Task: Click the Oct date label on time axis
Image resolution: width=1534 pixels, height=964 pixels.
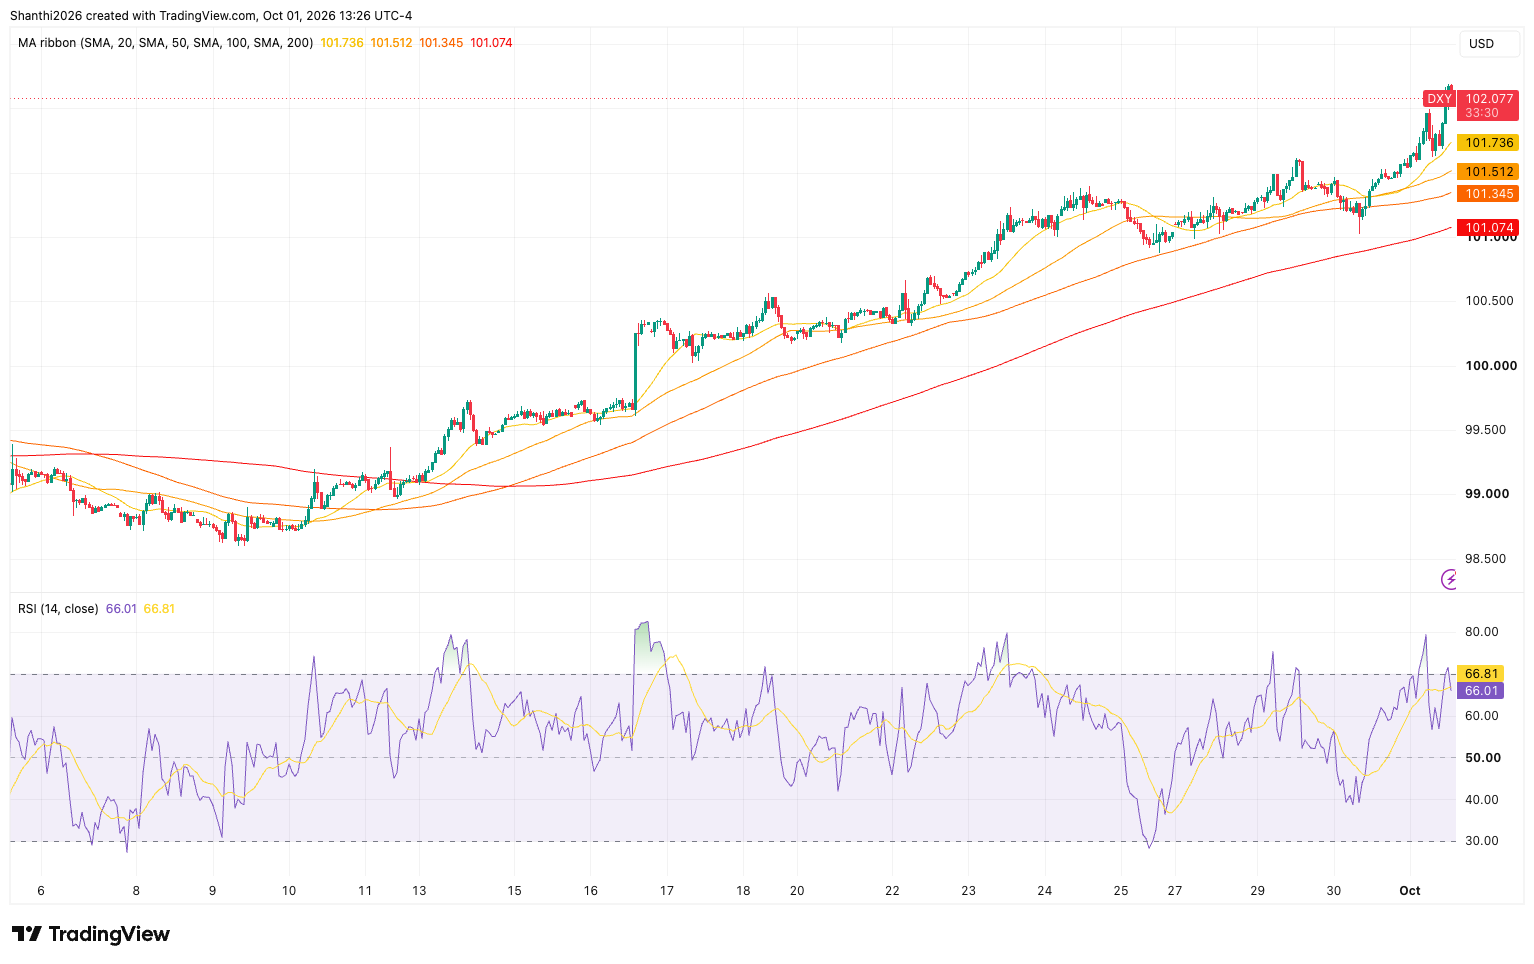Action: (x=1410, y=890)
